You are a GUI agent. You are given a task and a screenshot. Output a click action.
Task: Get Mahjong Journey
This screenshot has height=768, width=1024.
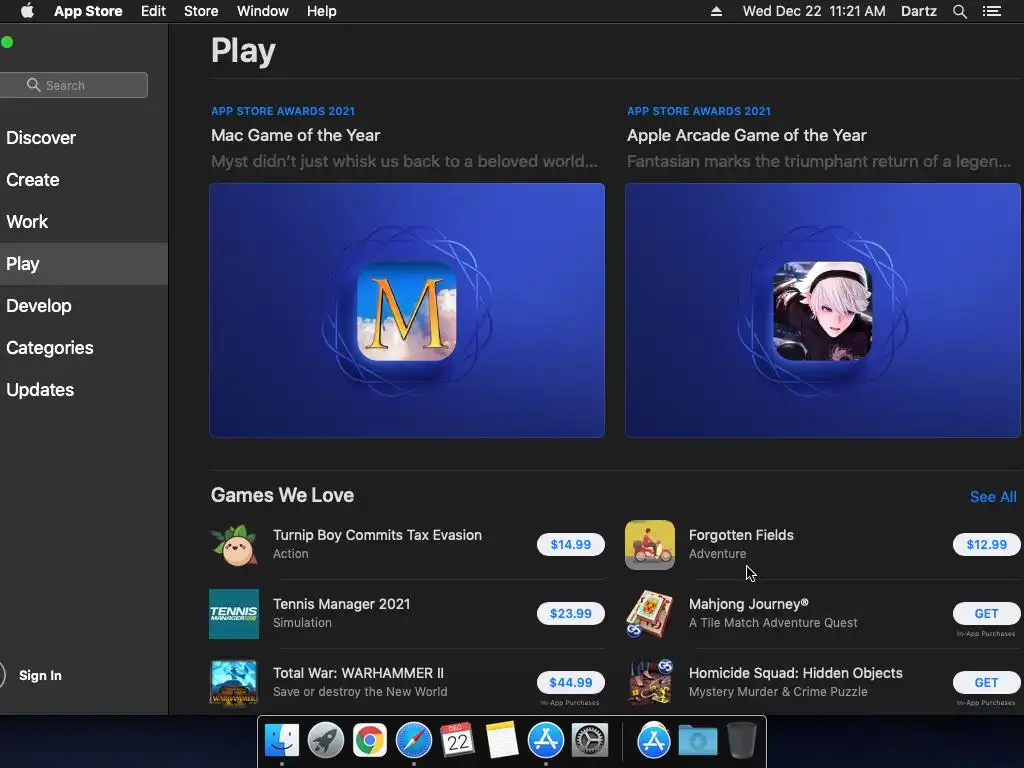pos(986,614)
